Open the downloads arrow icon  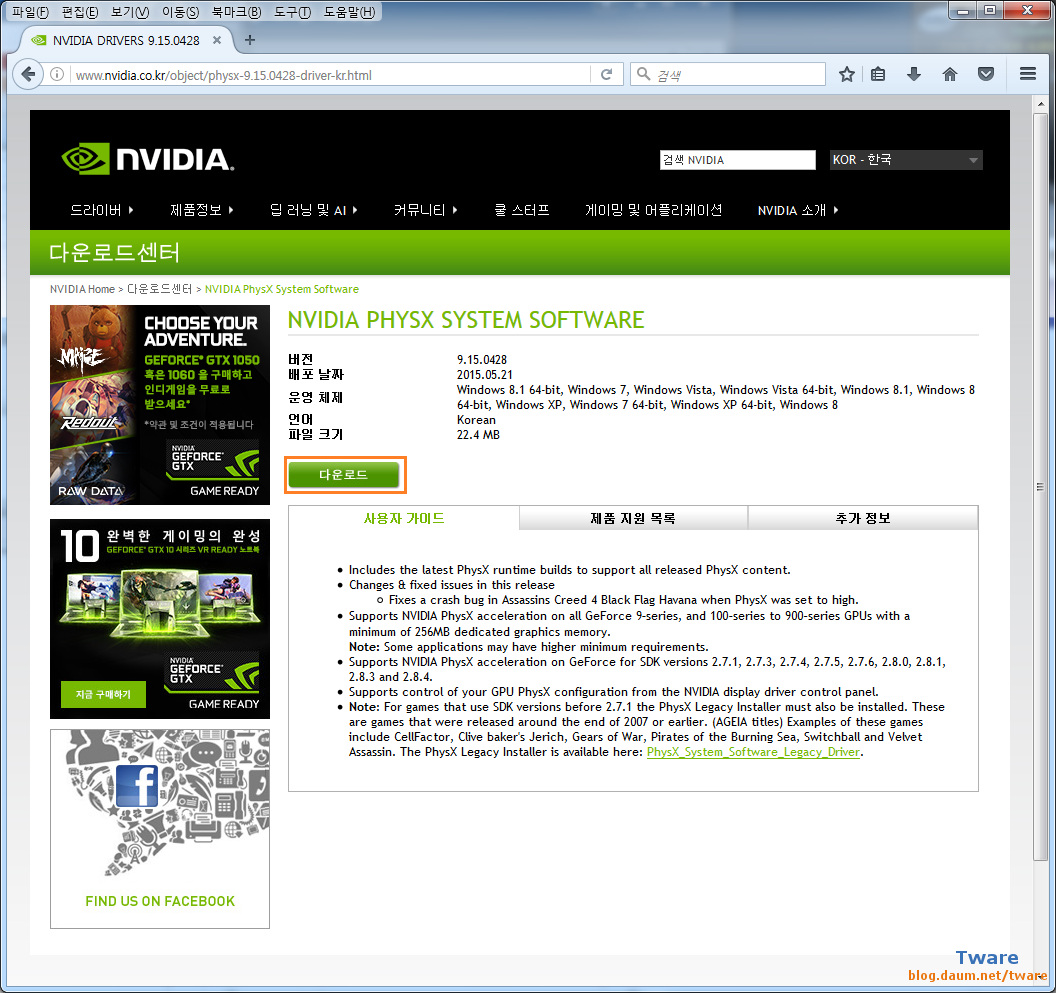pos(913,74)
